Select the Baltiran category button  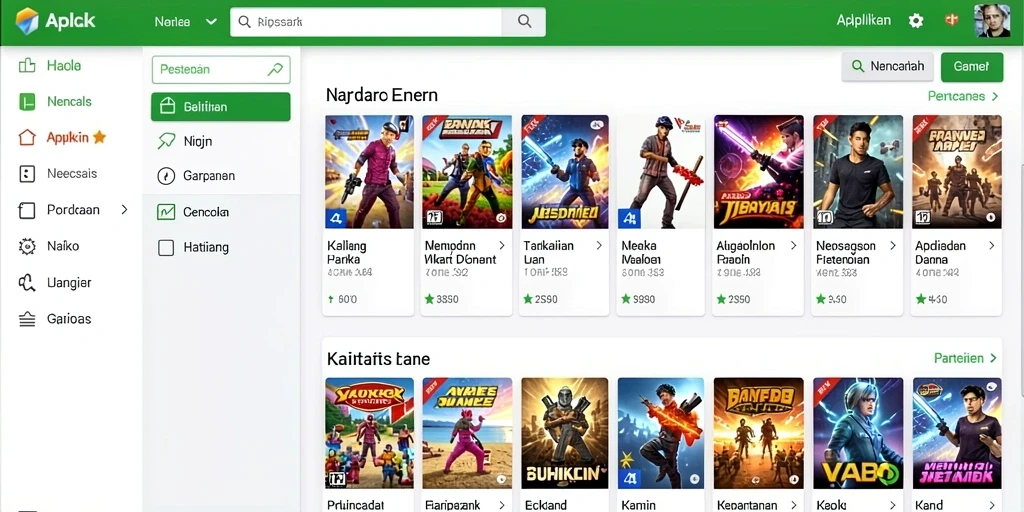coord(221,106)
